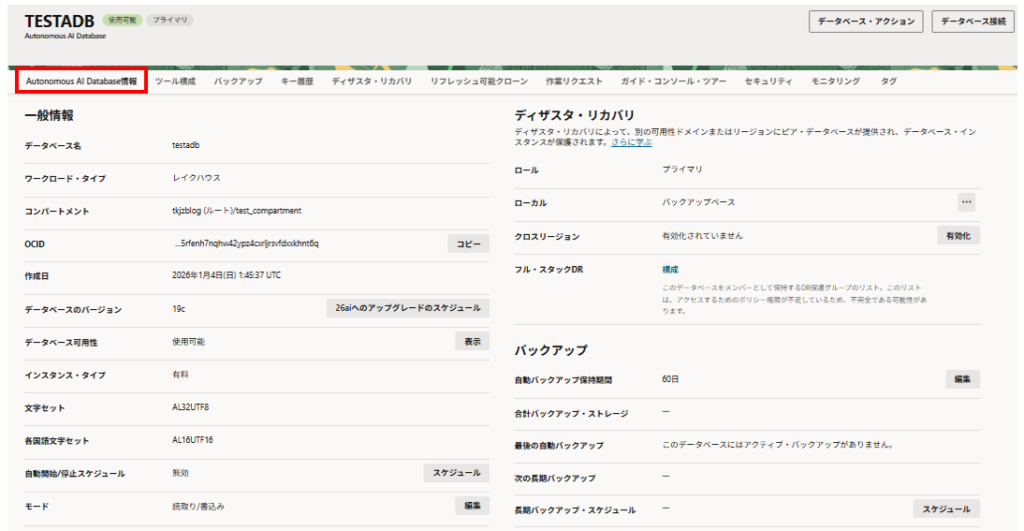The width and height of the screenshot is (1024, 531).
Task: Open the バックアップ tab
Action: click(x=238, y=81)
